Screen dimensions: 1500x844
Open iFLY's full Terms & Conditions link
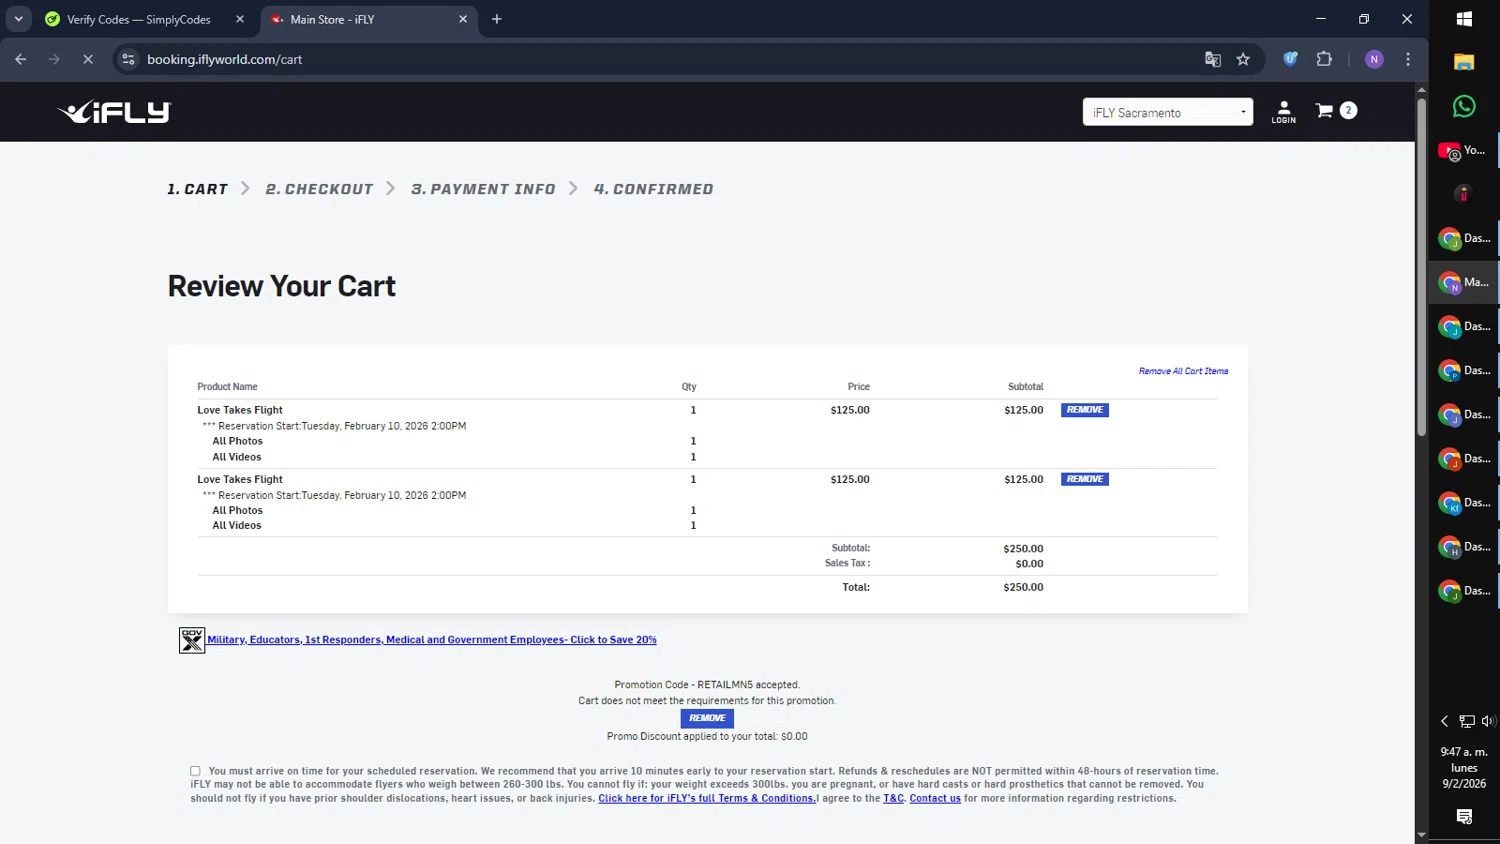[x=707, y=798]
